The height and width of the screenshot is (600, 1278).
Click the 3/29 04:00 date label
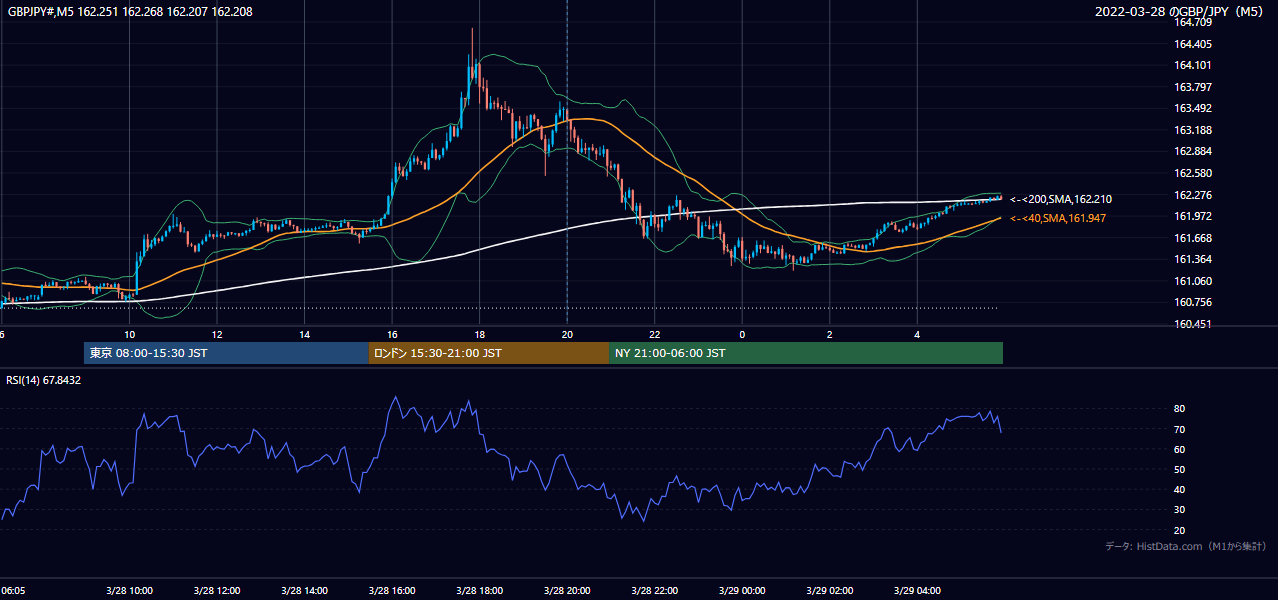click(918, 591)
